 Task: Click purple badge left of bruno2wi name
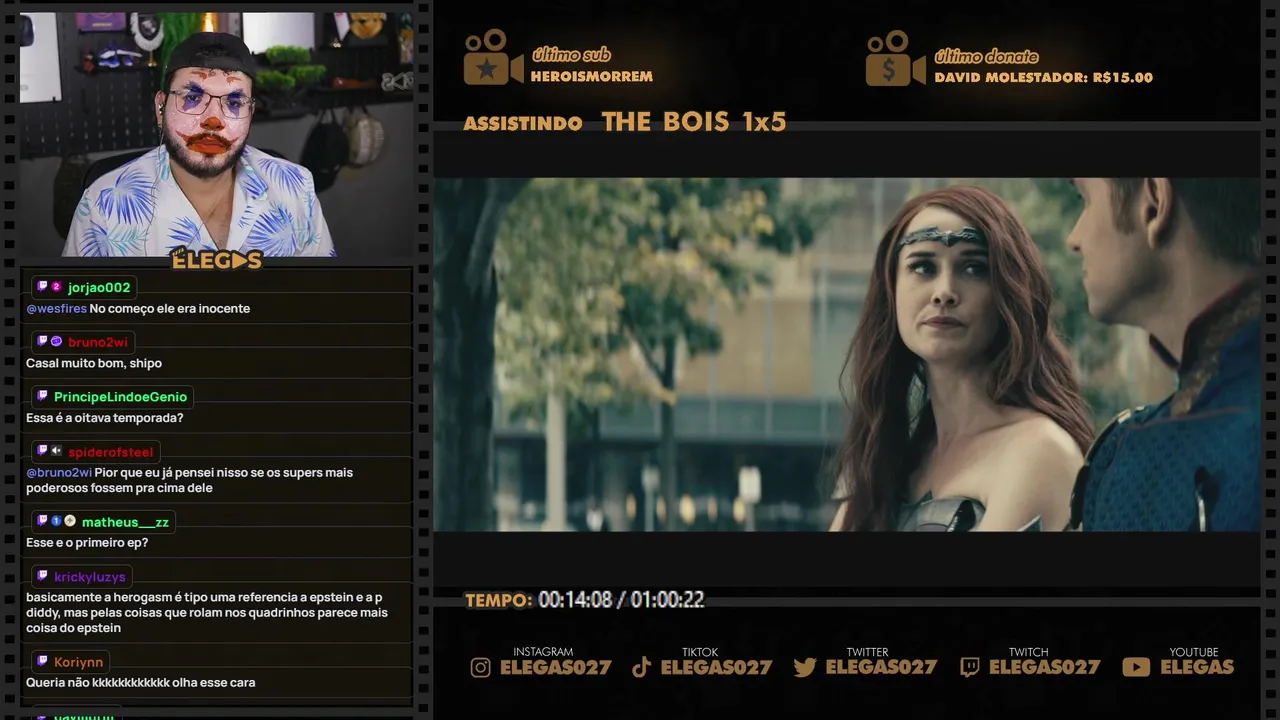(56, 342)
